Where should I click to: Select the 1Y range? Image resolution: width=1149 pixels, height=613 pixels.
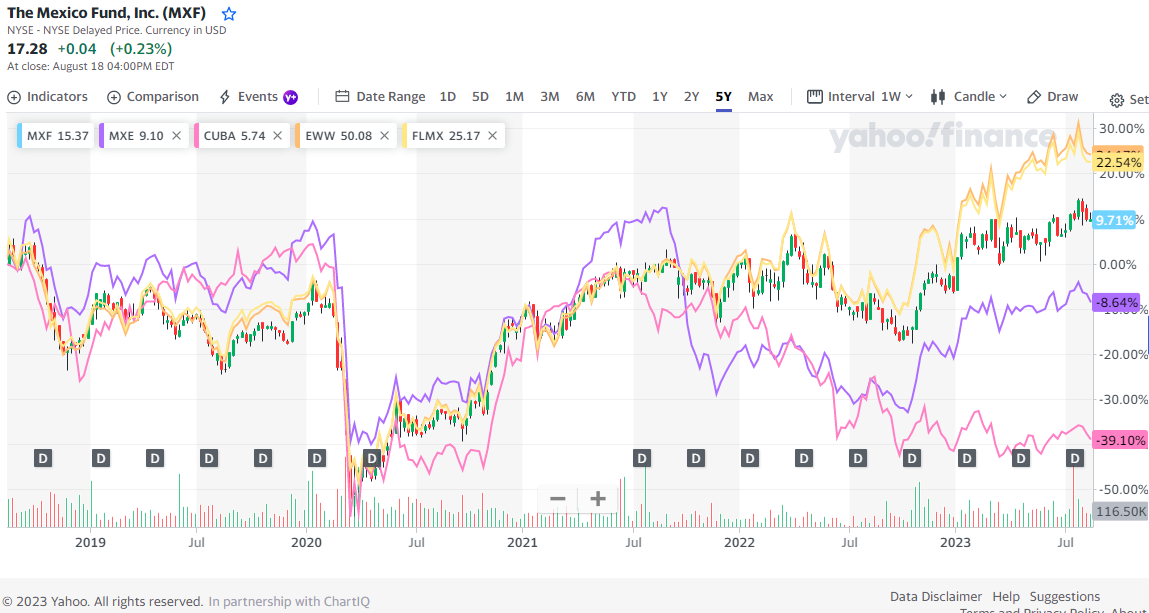[x=660, y=97]
